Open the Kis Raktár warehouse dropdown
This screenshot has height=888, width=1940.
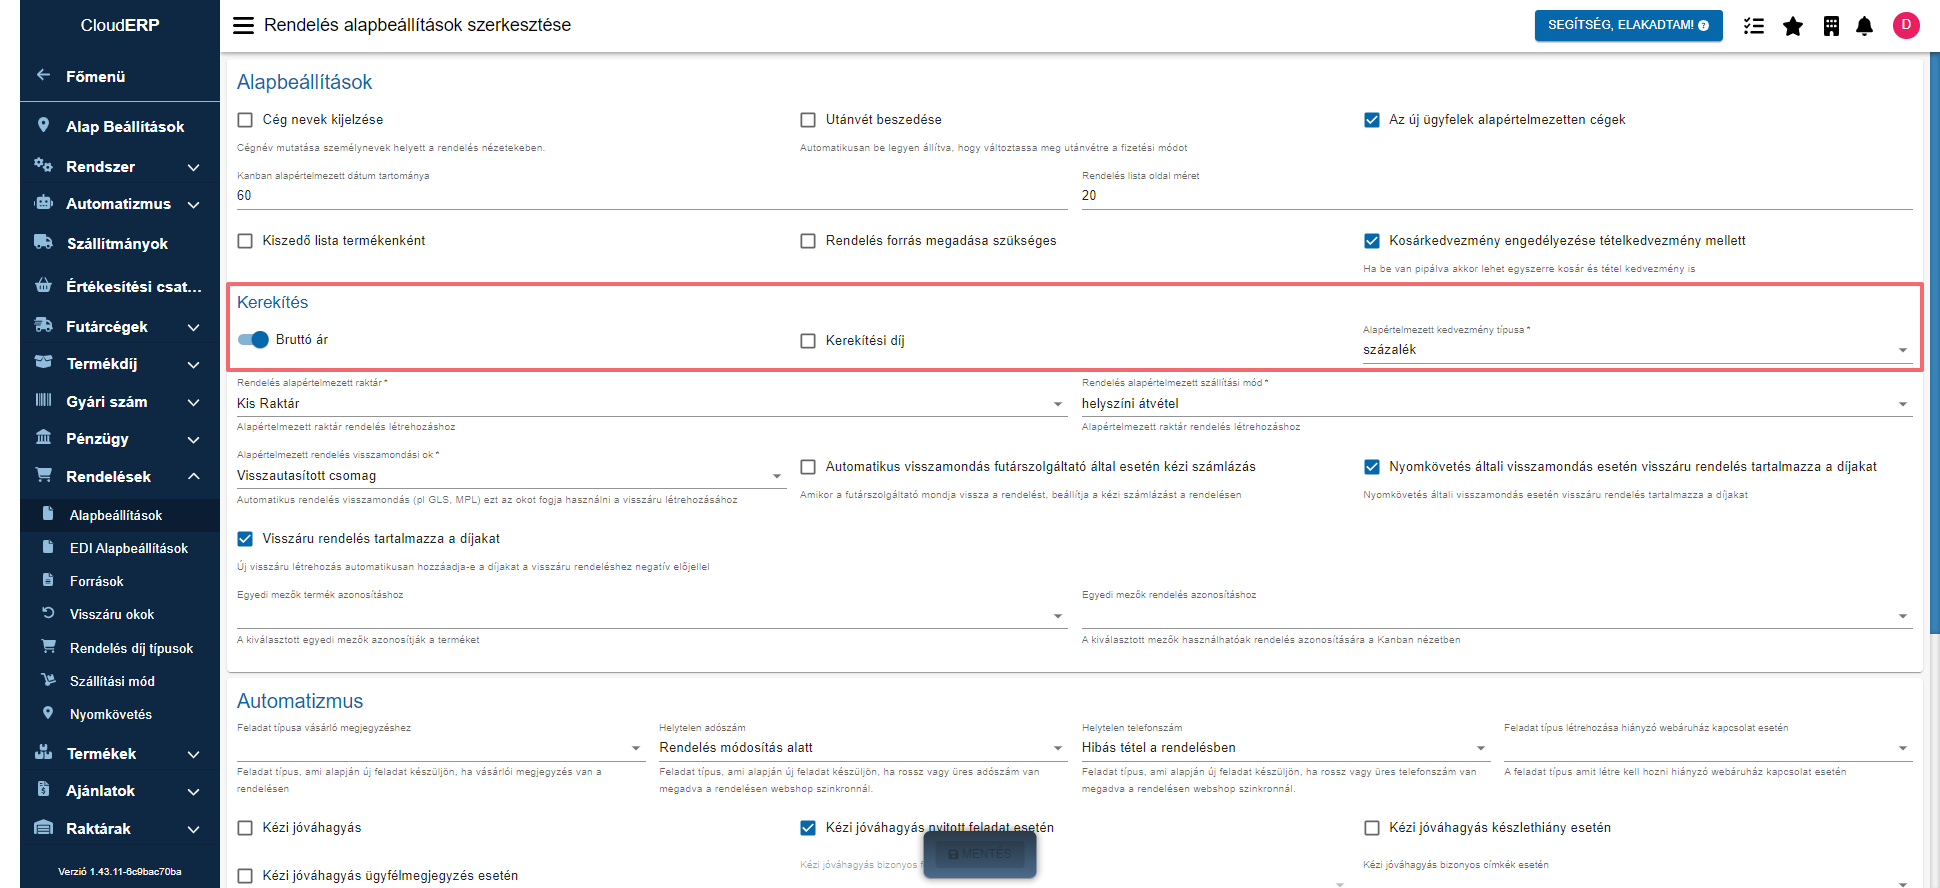[650, 404]
